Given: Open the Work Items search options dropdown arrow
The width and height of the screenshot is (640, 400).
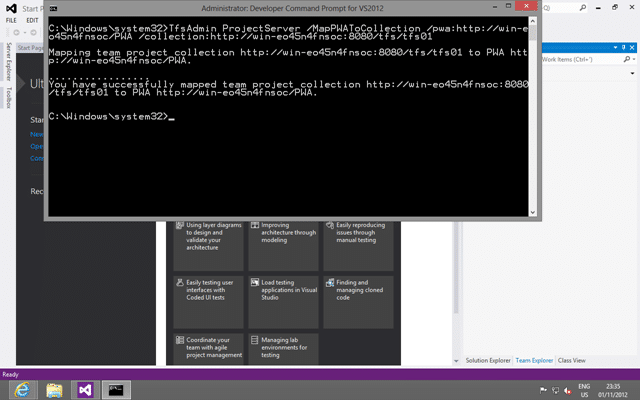Looking at the screenshot, I should coord(634,60).
